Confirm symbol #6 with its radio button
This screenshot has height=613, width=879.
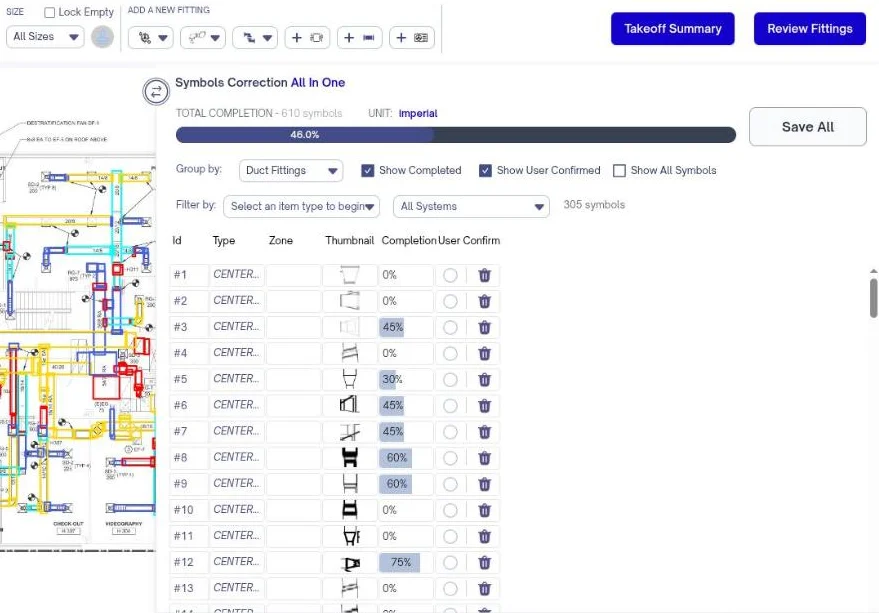(x=450, y=406)
